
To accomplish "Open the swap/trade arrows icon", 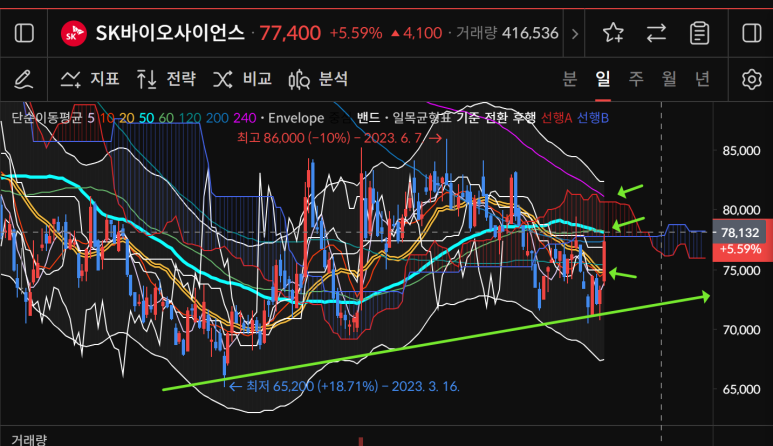I will tap(657, 33).
